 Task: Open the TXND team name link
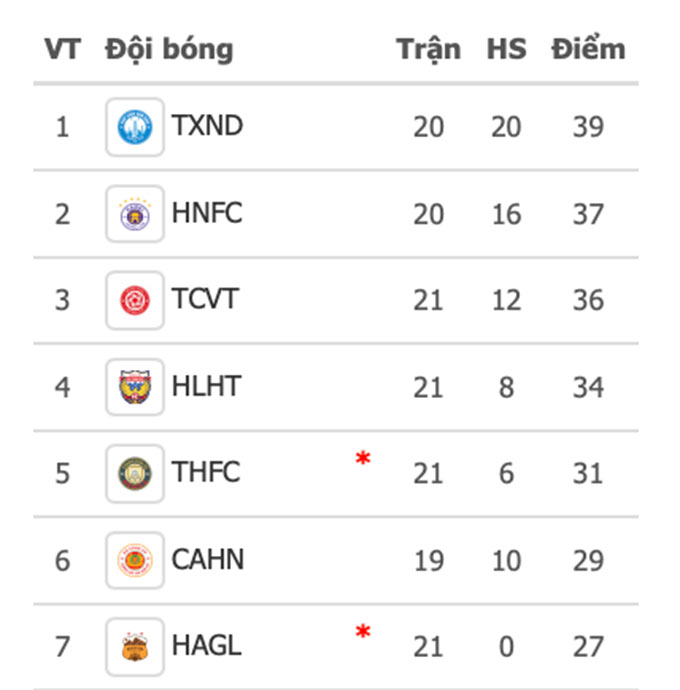[207, 125]
